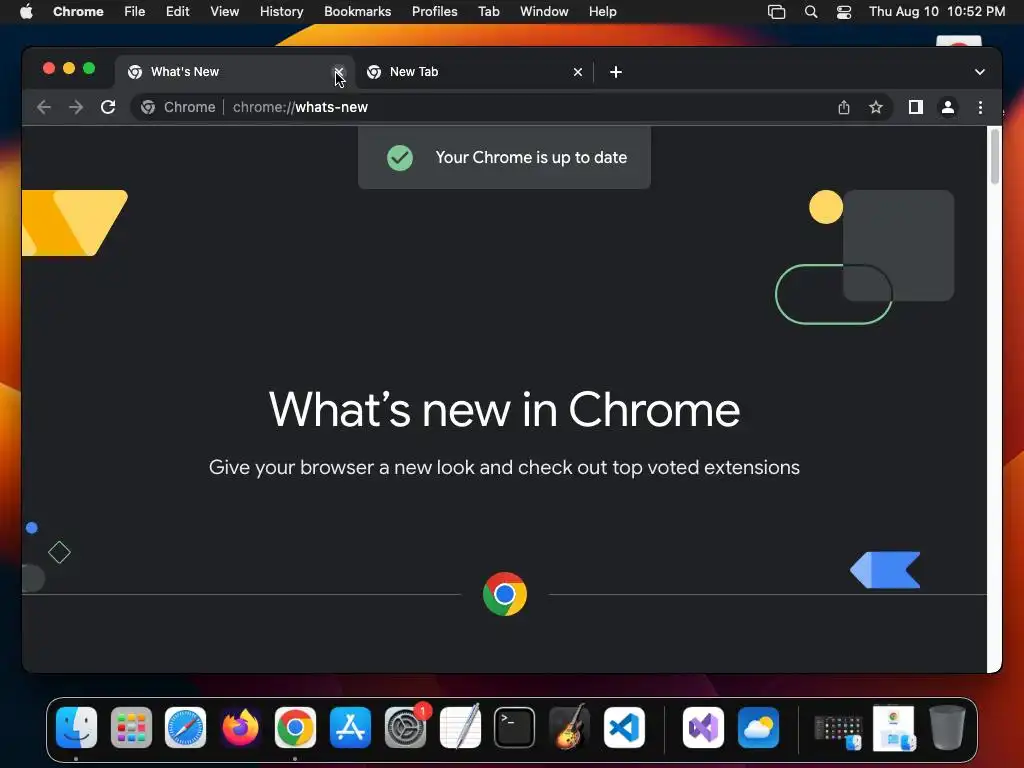The width and height of the screenshot is (1024, 768).
Task: Open App Store from the Dock
Action: [351, 728]
